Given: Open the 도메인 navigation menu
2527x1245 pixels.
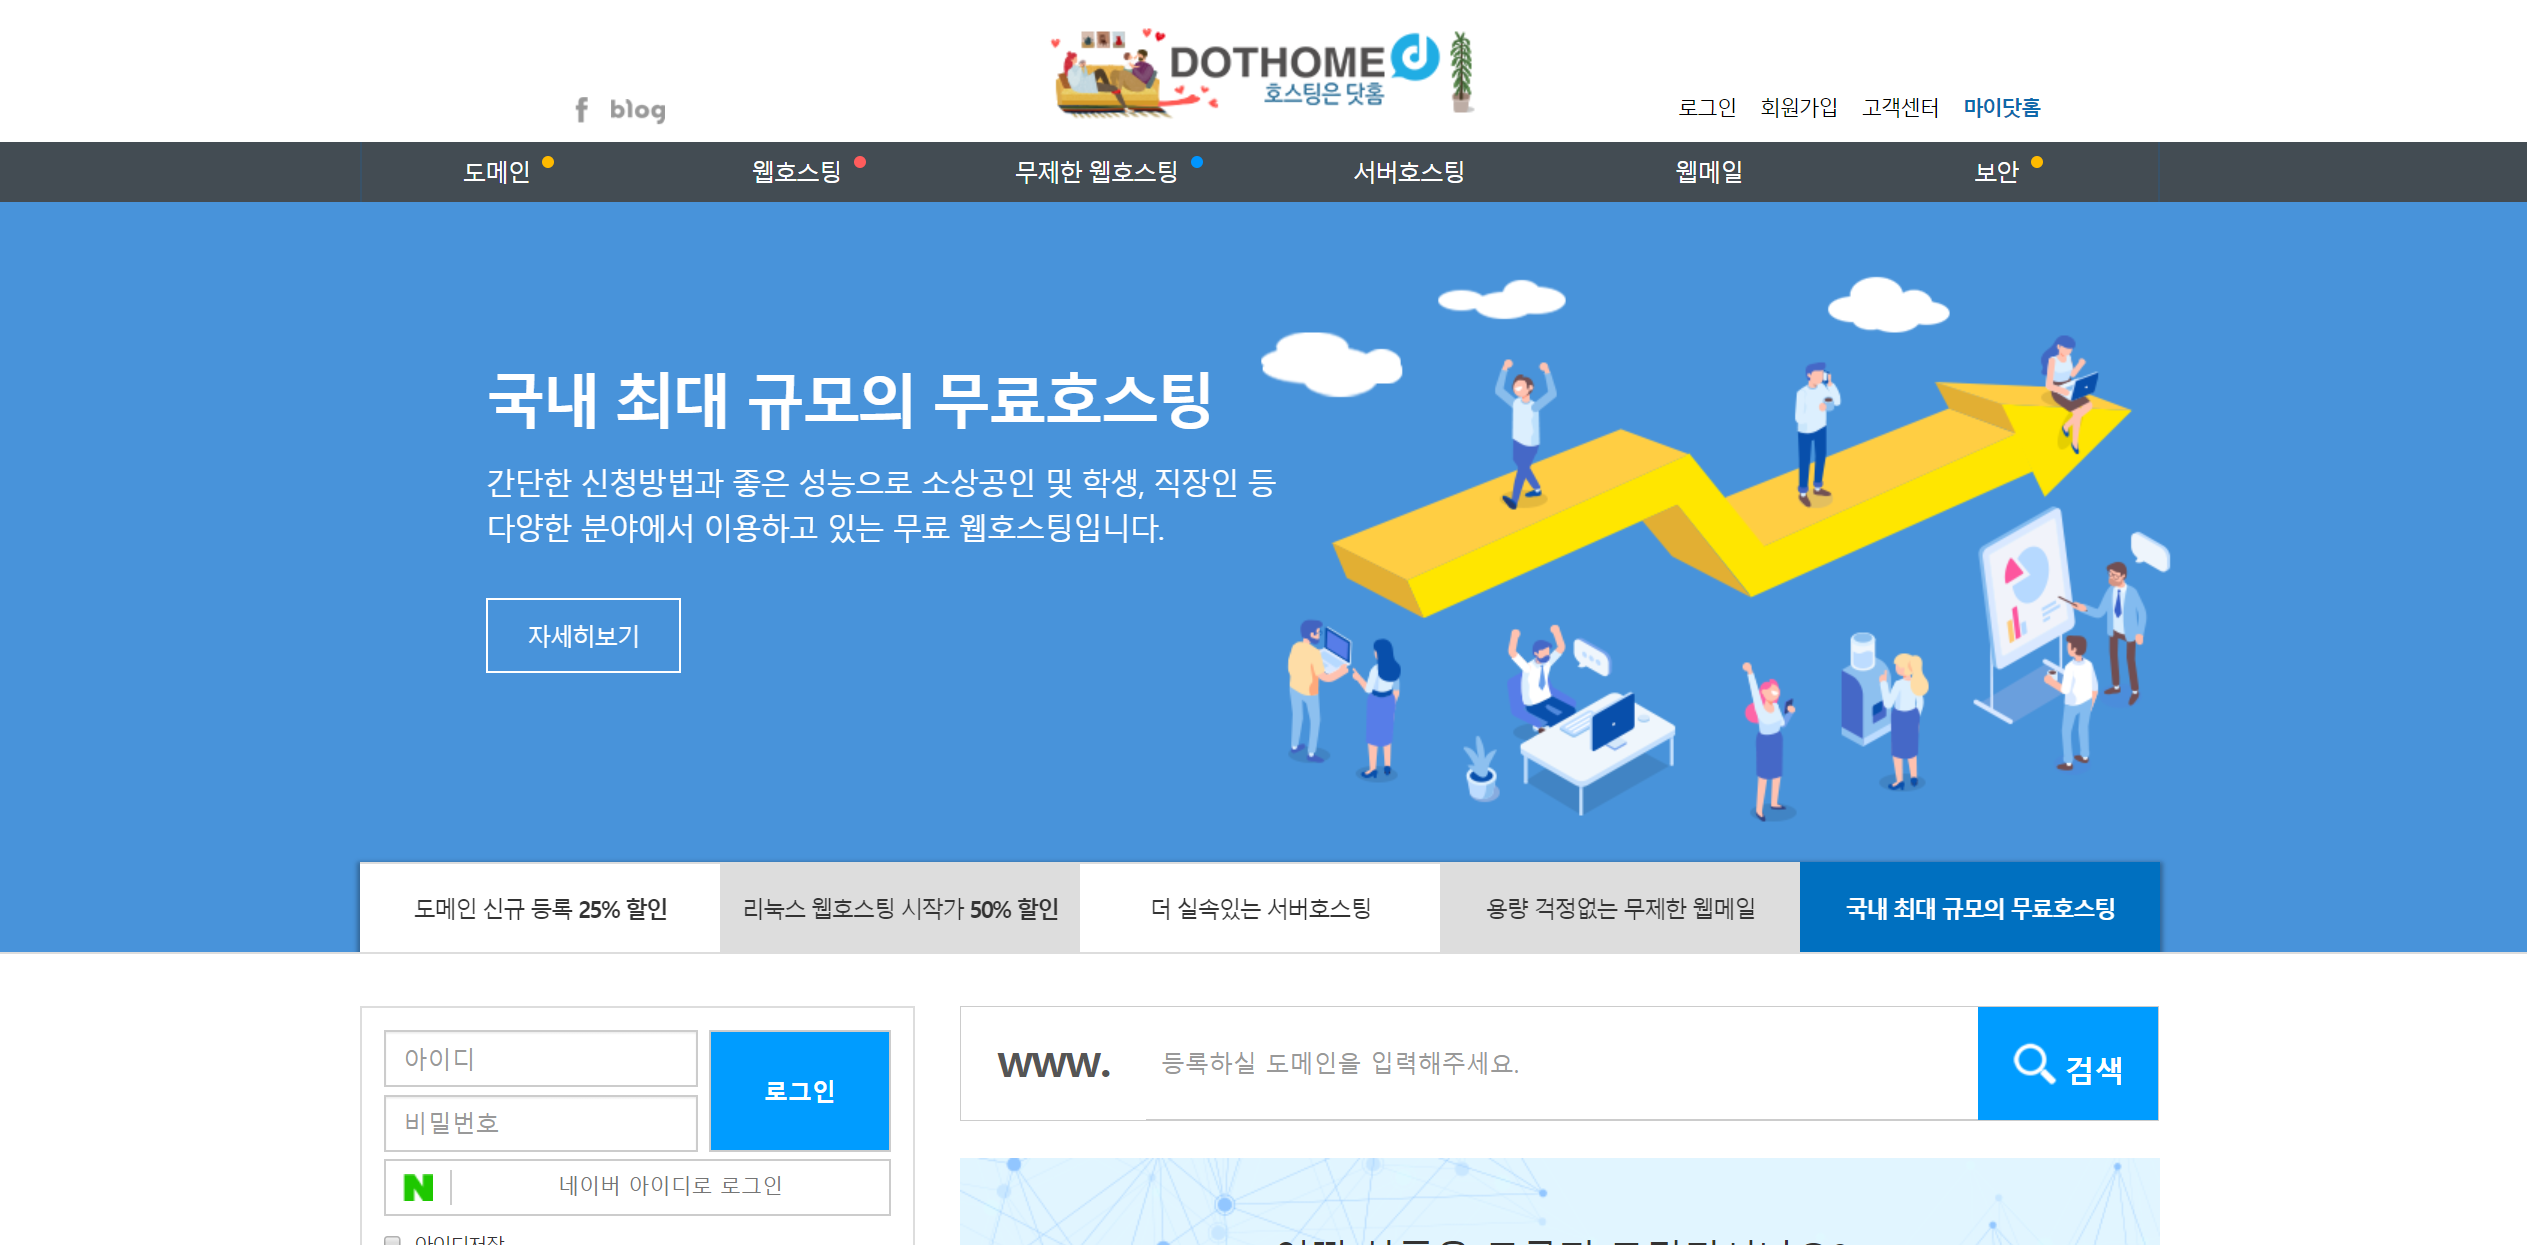Looking at the screenshot, I should 496,172.
